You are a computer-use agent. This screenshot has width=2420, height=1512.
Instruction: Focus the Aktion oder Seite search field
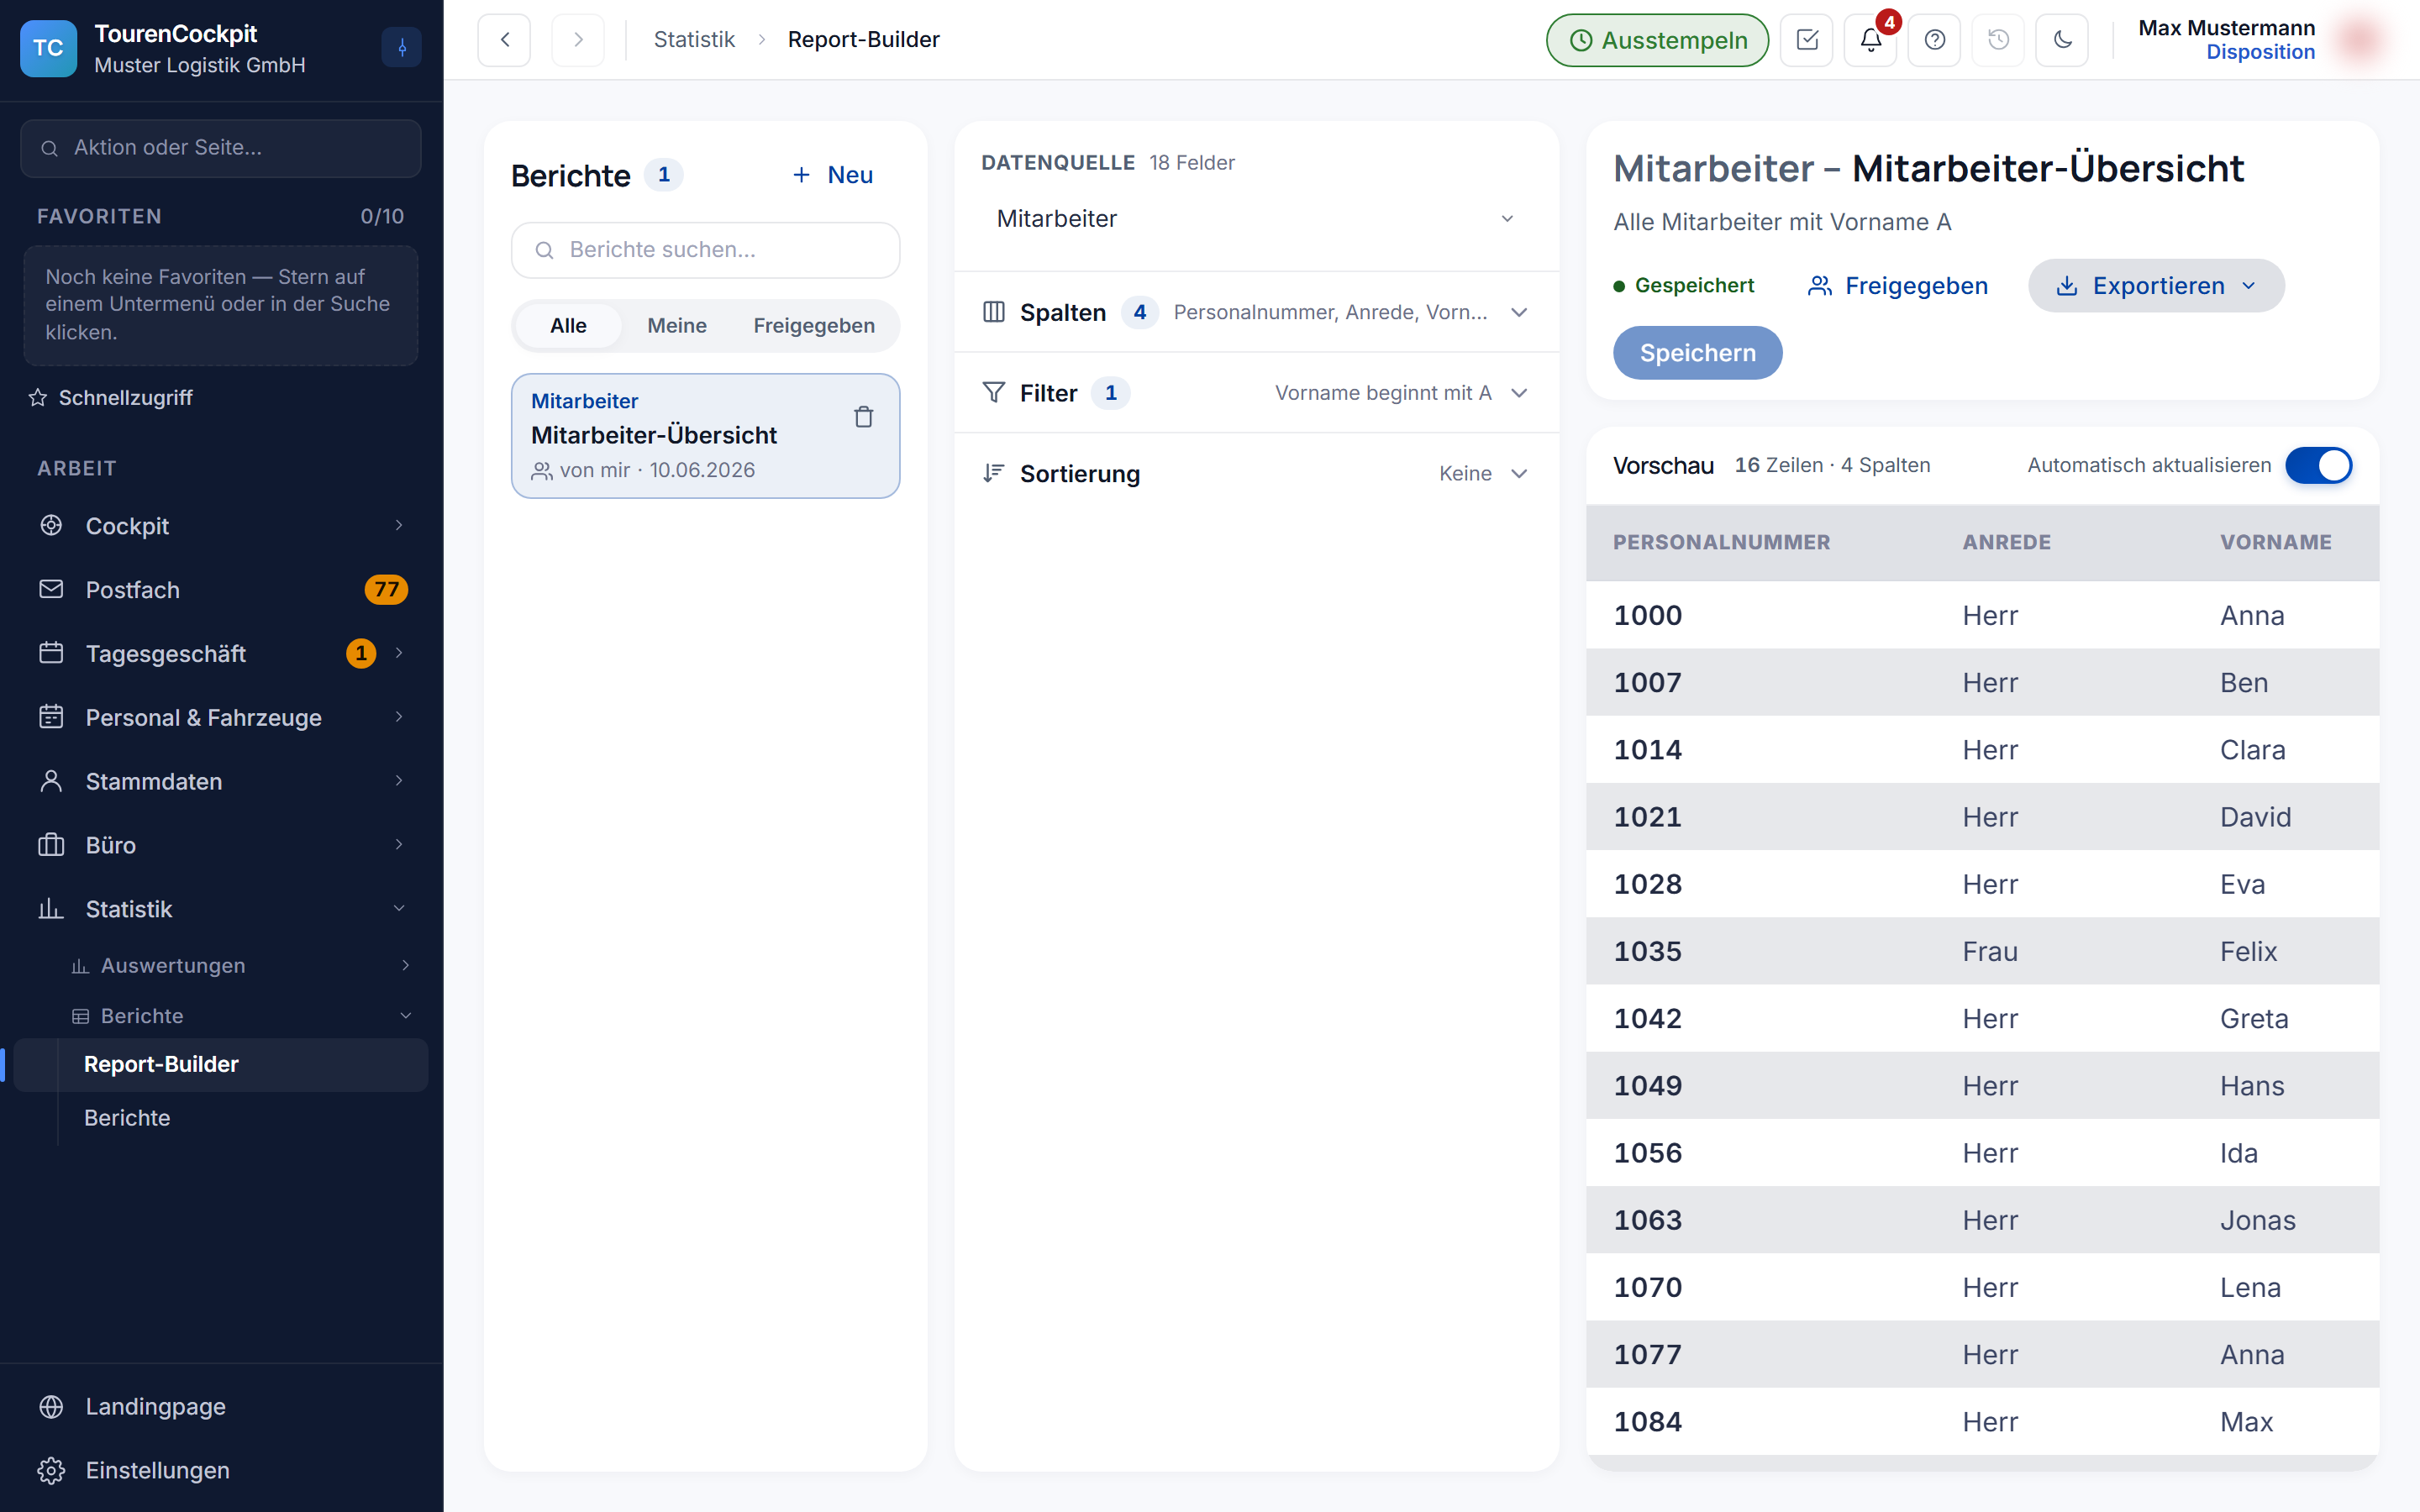click(x=221, y=148)
